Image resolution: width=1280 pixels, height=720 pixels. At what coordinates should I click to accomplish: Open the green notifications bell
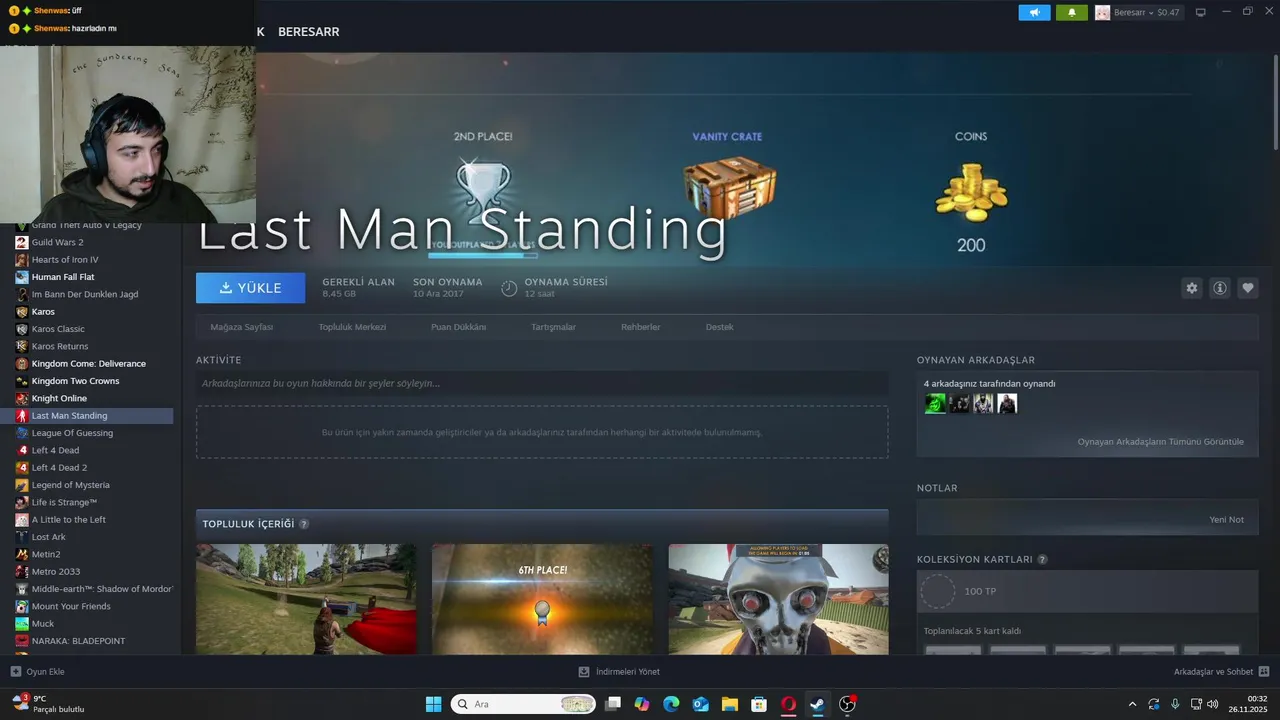(x=1071, y=12)
